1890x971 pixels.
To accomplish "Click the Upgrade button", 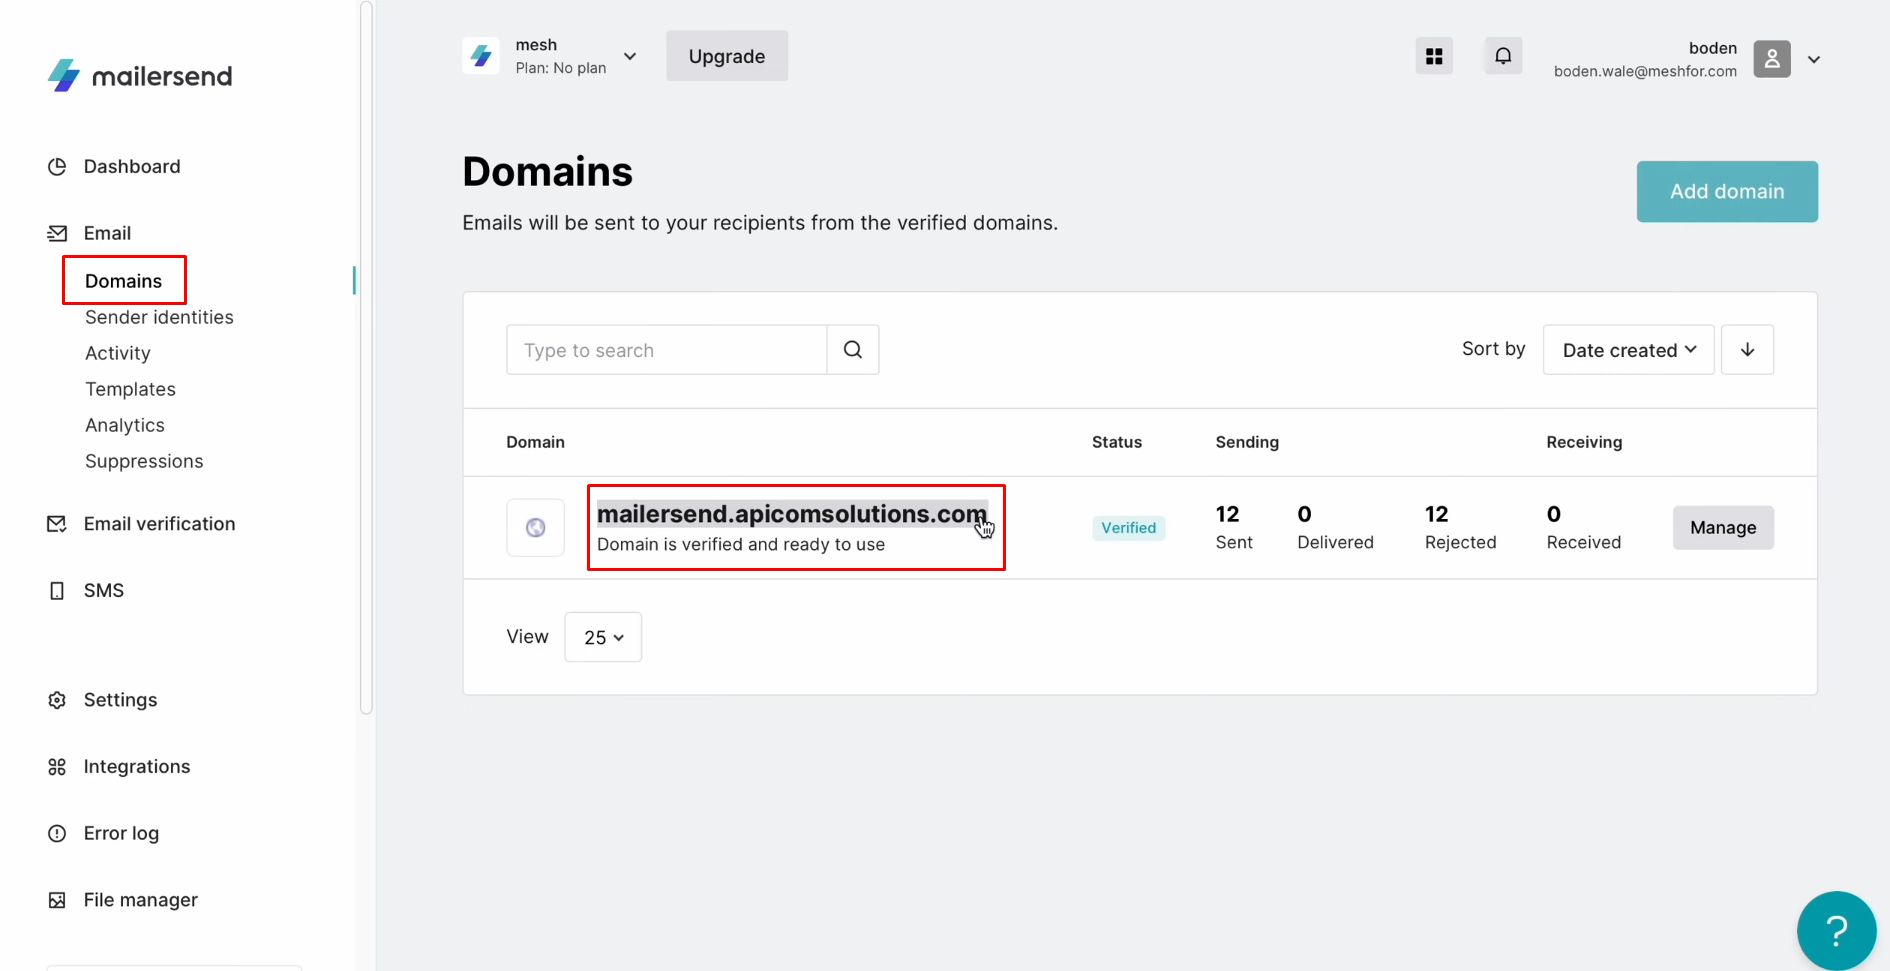I will pos(727,56).
